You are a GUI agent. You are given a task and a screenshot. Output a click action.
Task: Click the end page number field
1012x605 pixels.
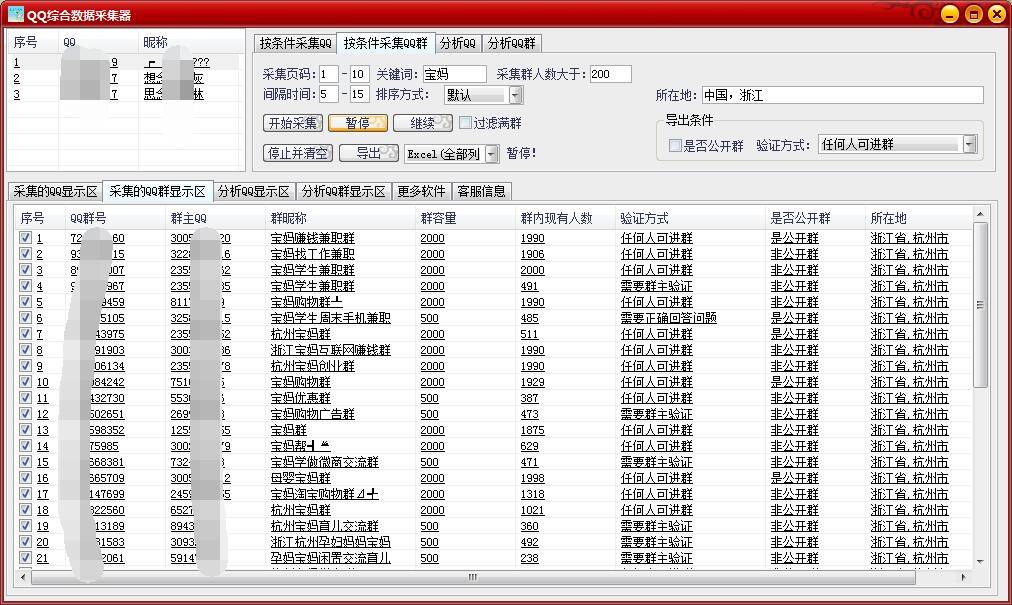click(359, 74)
